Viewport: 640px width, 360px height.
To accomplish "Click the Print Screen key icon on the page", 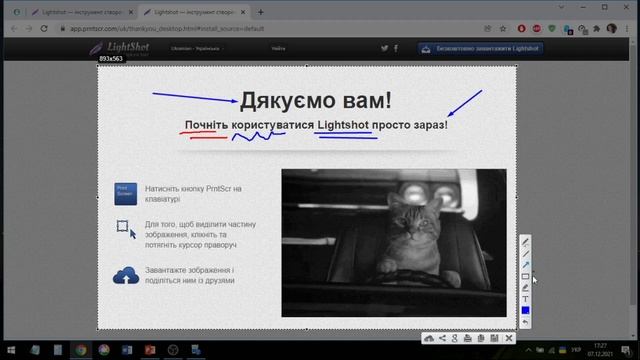I will pyautogui.click(x=126, y=194).
